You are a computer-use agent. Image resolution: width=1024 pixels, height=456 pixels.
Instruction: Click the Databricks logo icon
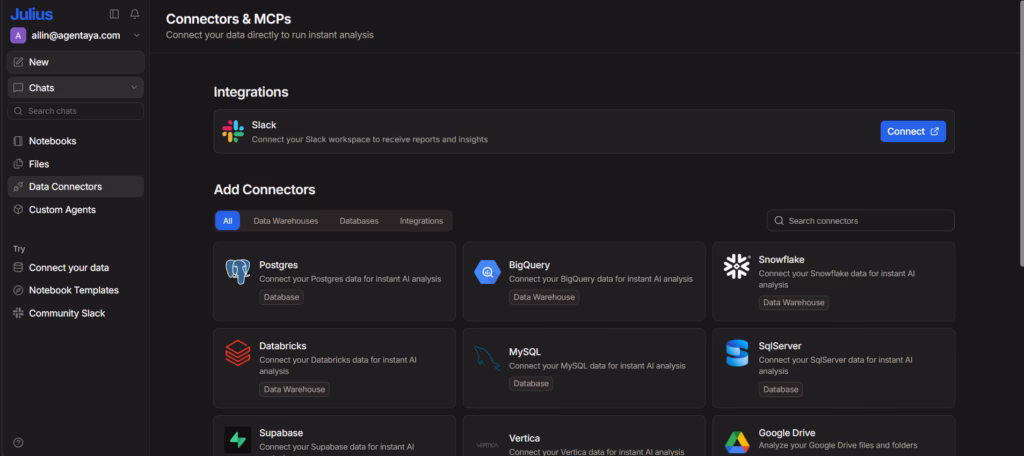(238, 353)
